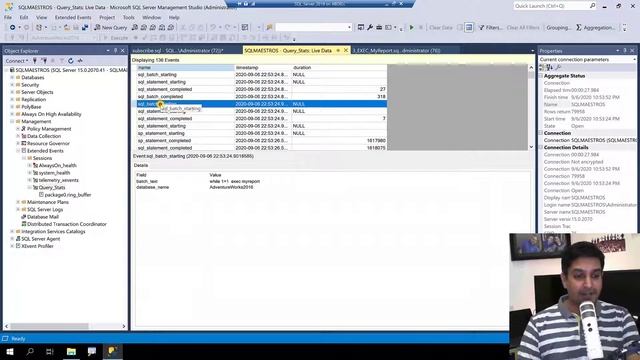This screenshot has height=360, width=640.
Task: Select the Database Mail item
Action: pos(42,217)
